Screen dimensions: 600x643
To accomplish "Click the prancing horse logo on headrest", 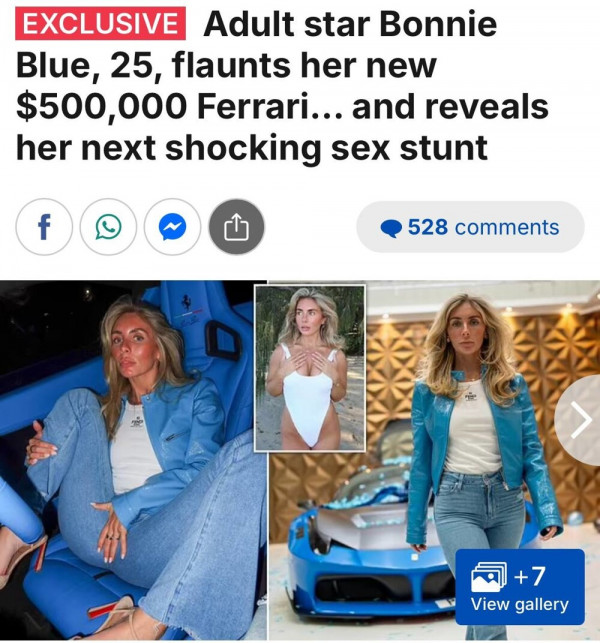I will (x=187, y=304).
